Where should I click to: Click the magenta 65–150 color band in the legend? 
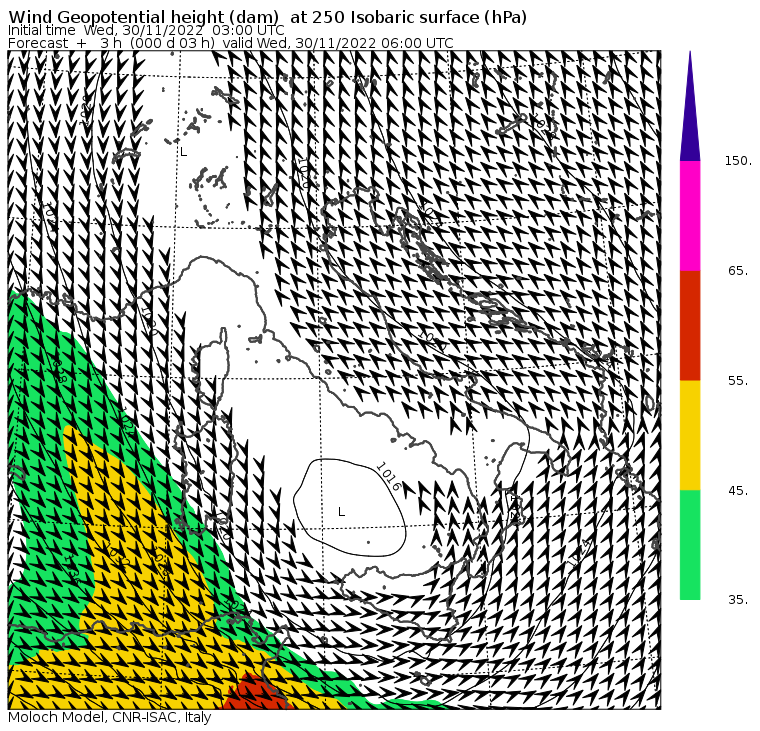point(690,216)
